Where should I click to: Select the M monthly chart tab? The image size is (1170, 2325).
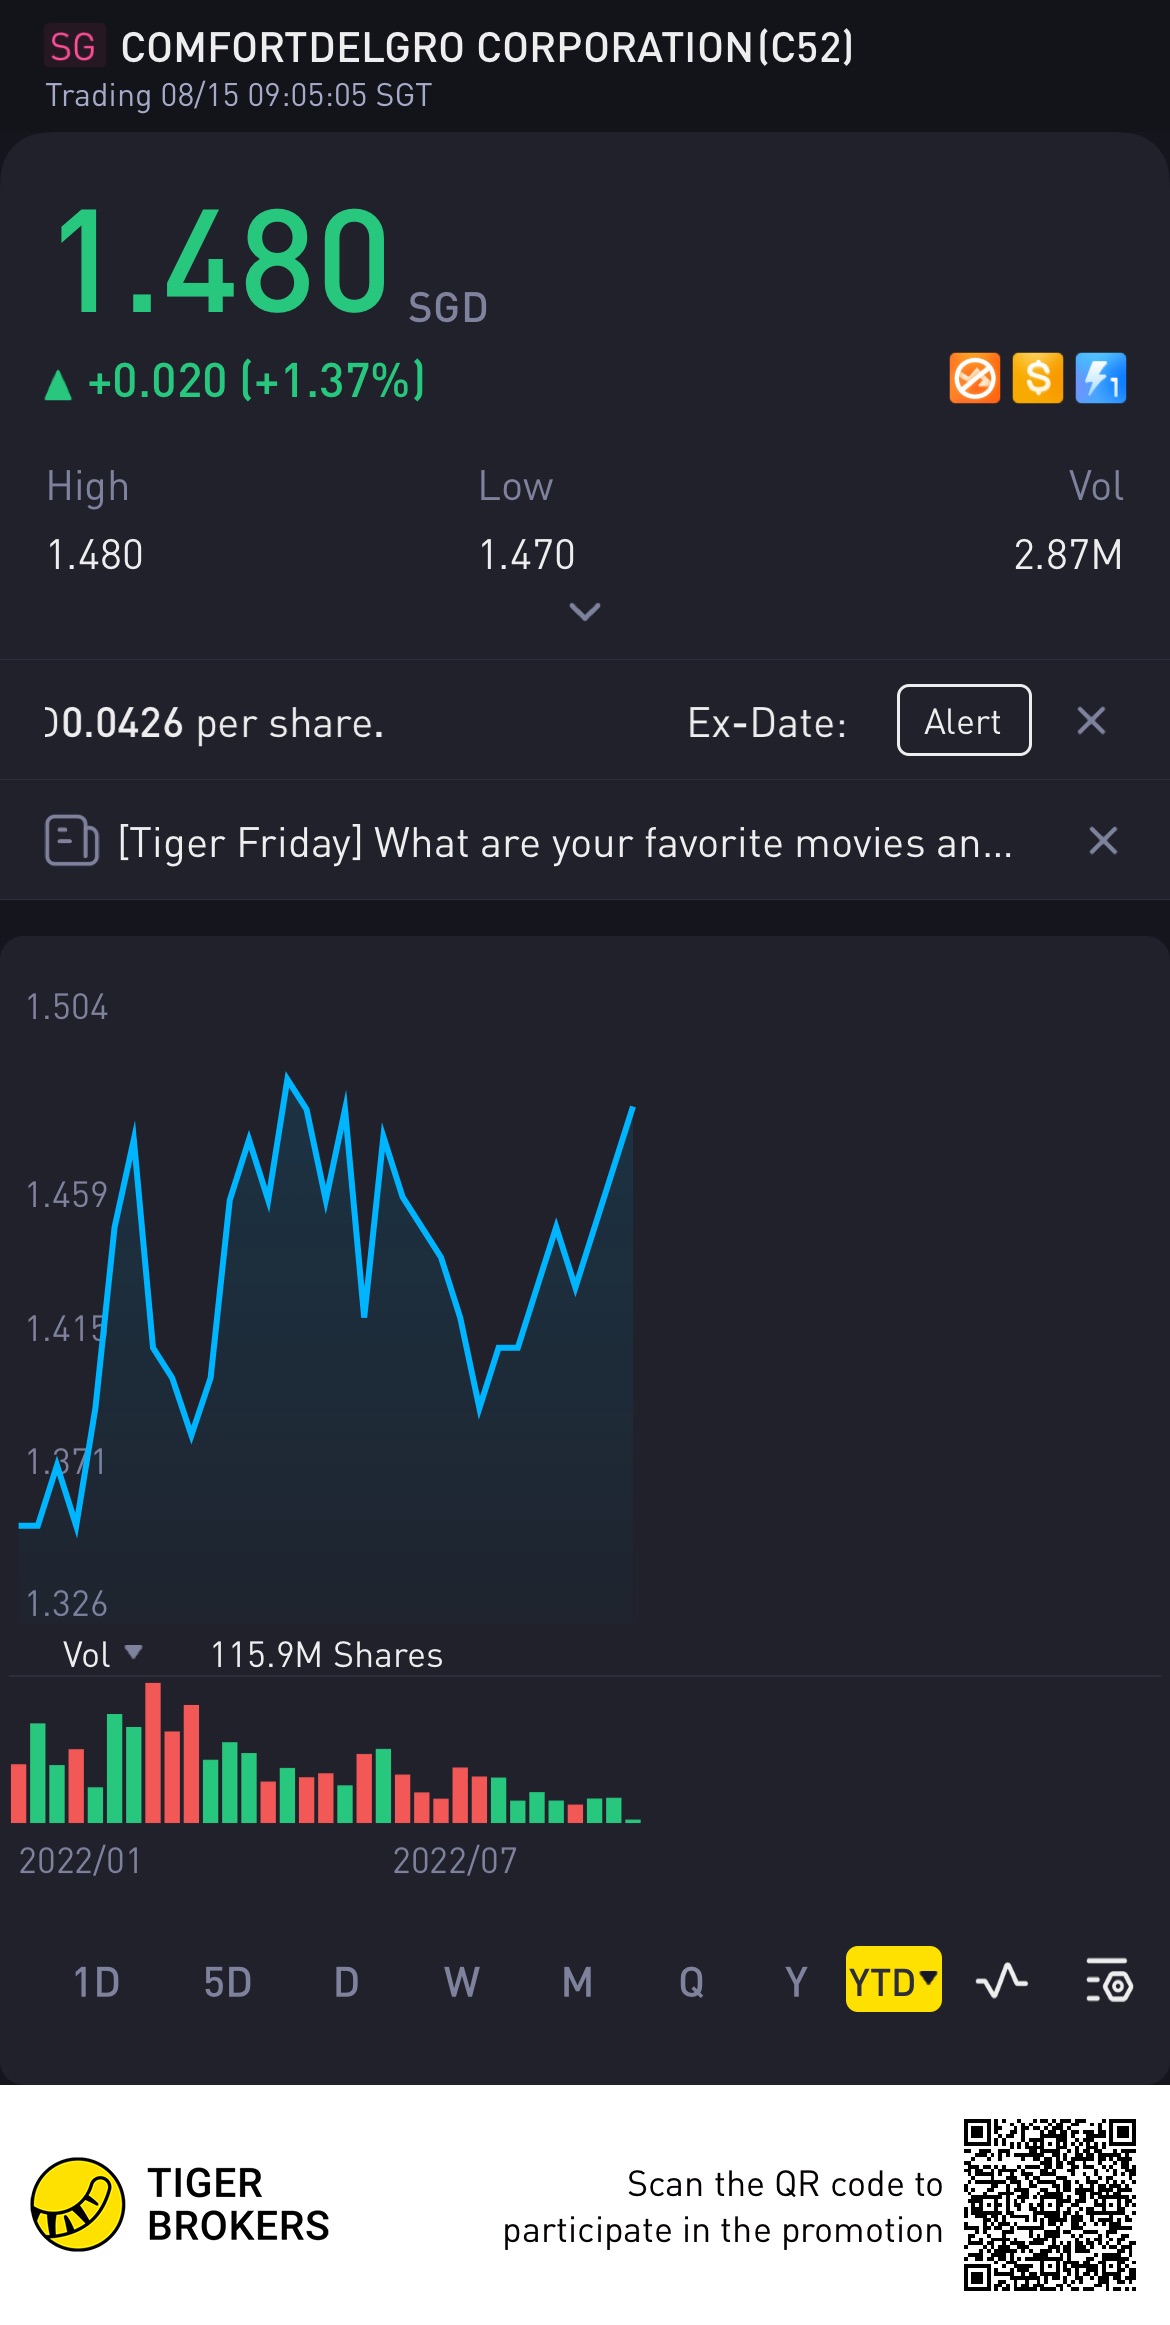[577, 1982]
